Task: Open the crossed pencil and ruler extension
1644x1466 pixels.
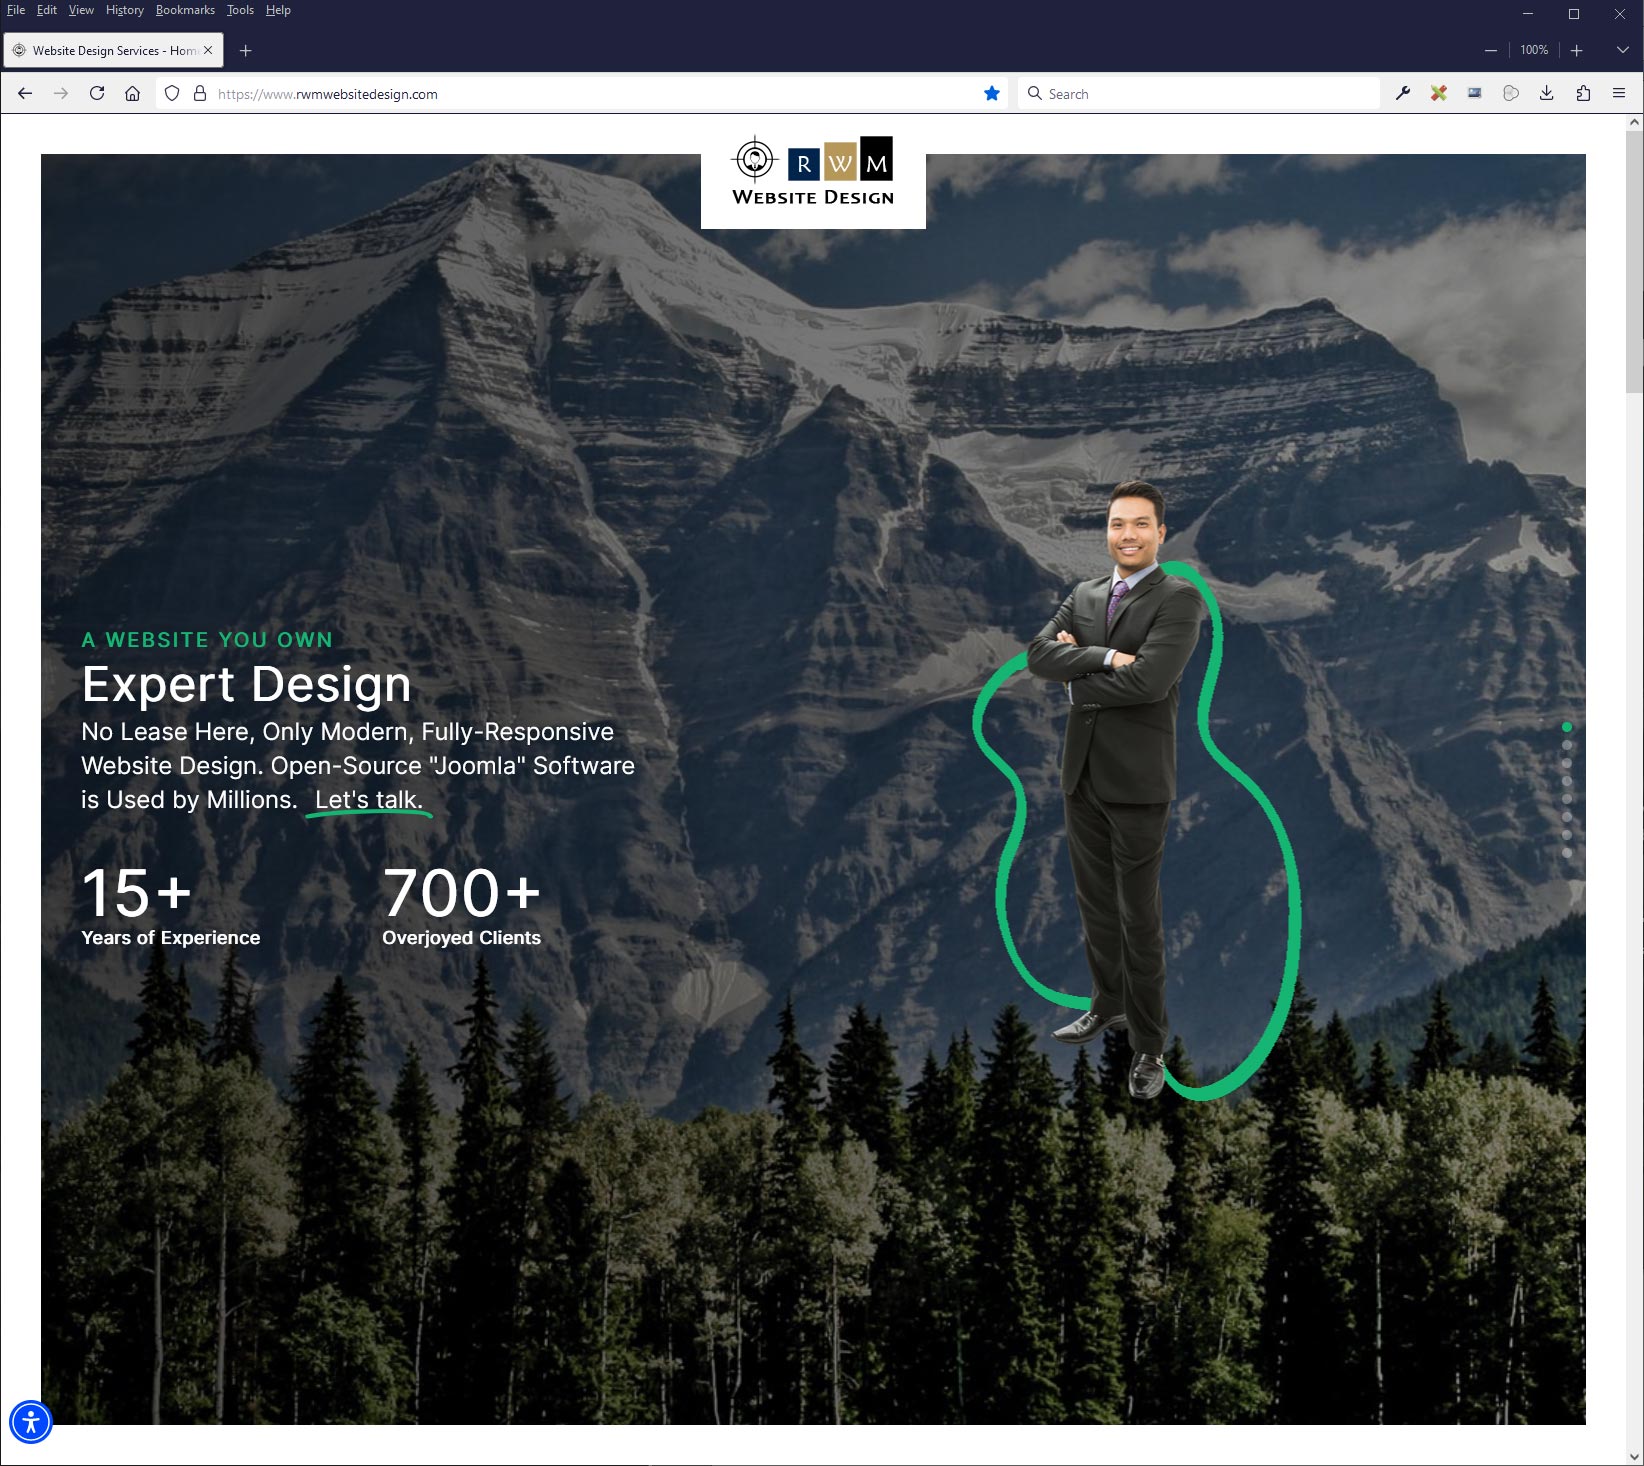Action: click(1439, 93)
